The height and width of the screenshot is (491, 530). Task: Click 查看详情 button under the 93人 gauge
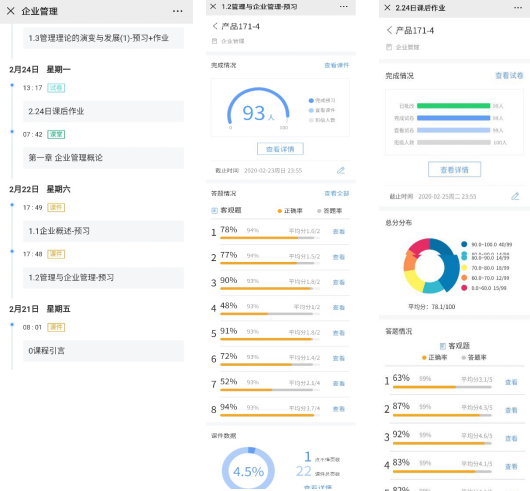pyautogui.click(x=280, y=149)
